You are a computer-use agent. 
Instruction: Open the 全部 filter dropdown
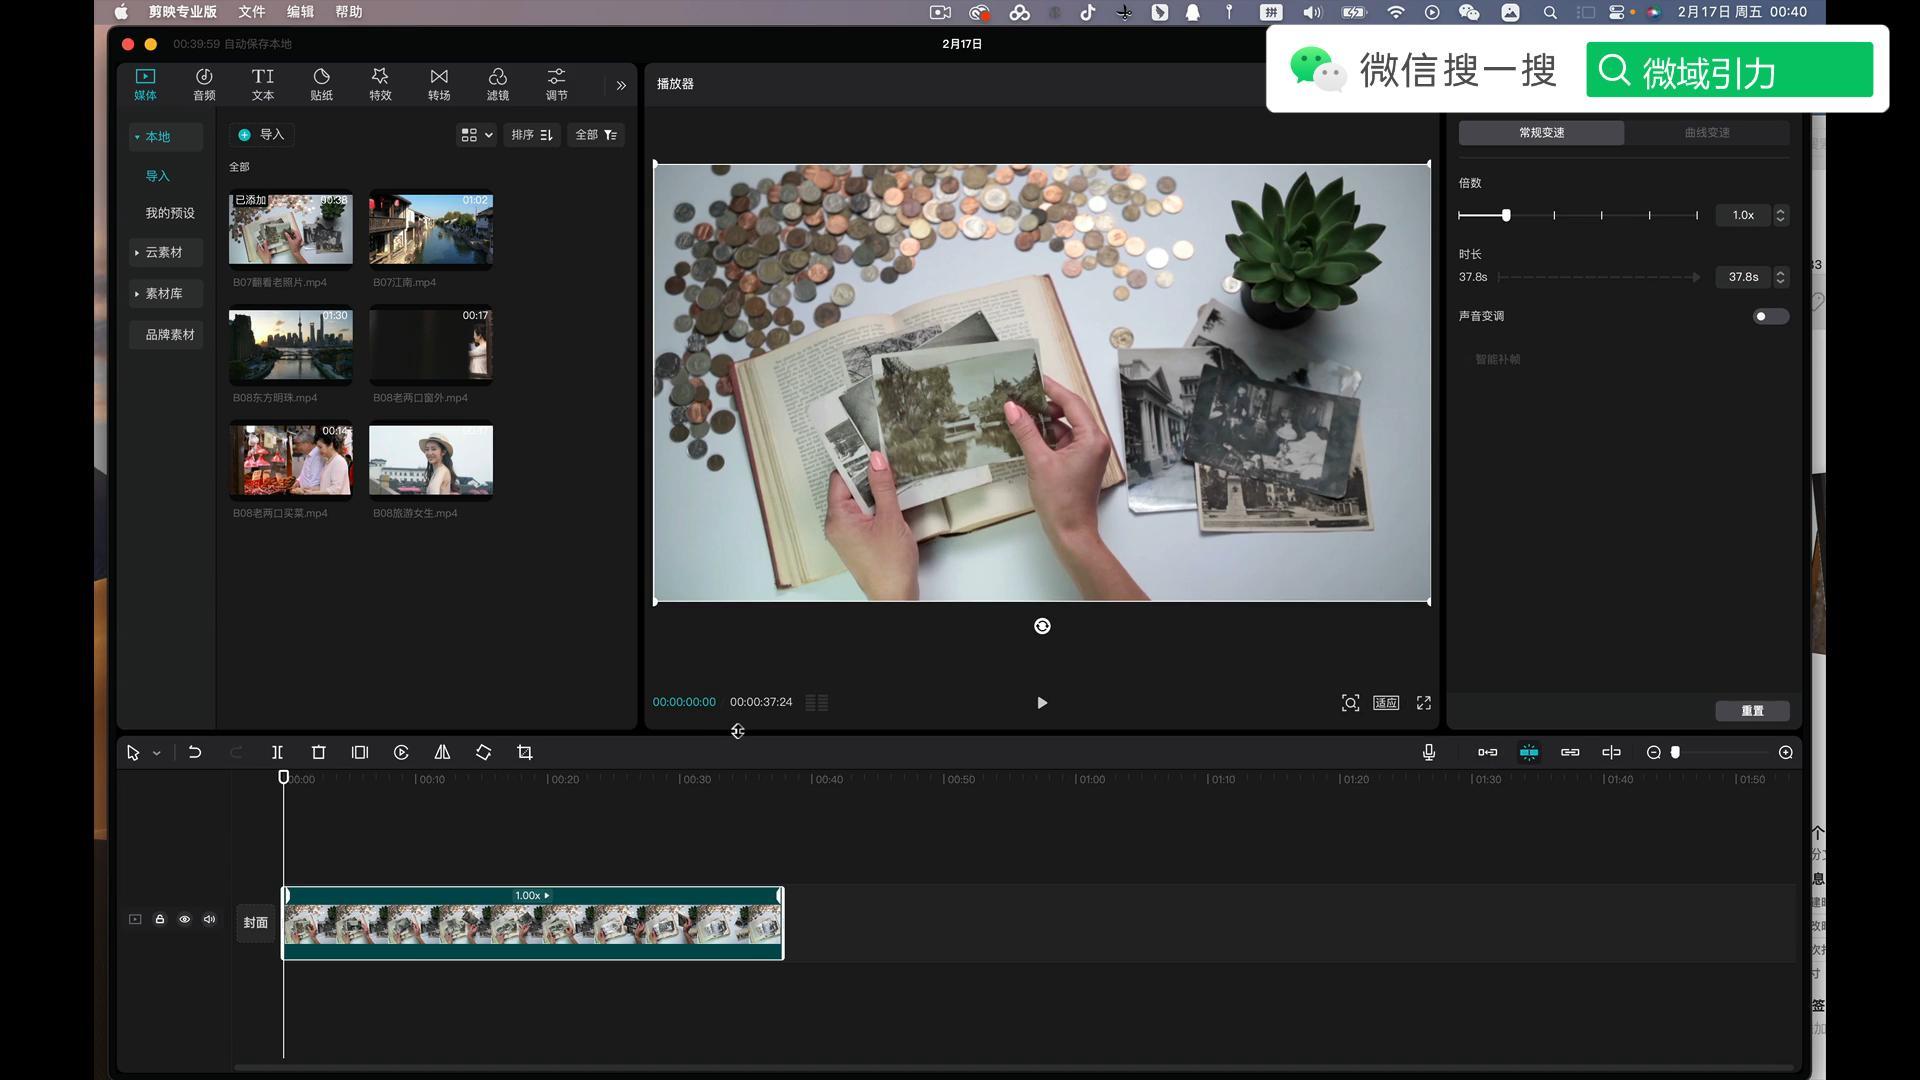point(596,135)
